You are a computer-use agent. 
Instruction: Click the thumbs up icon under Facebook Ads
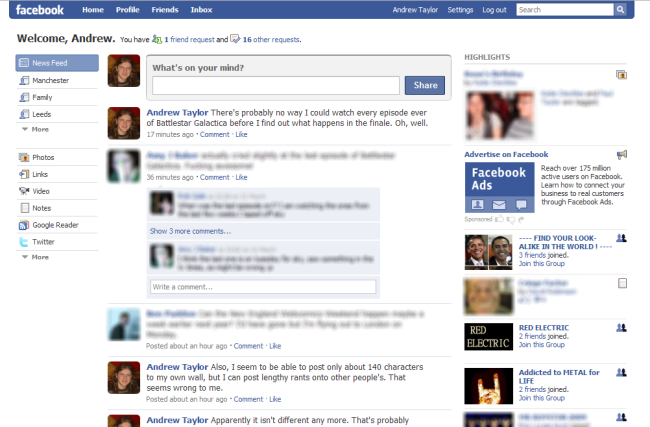pos(500,219)
